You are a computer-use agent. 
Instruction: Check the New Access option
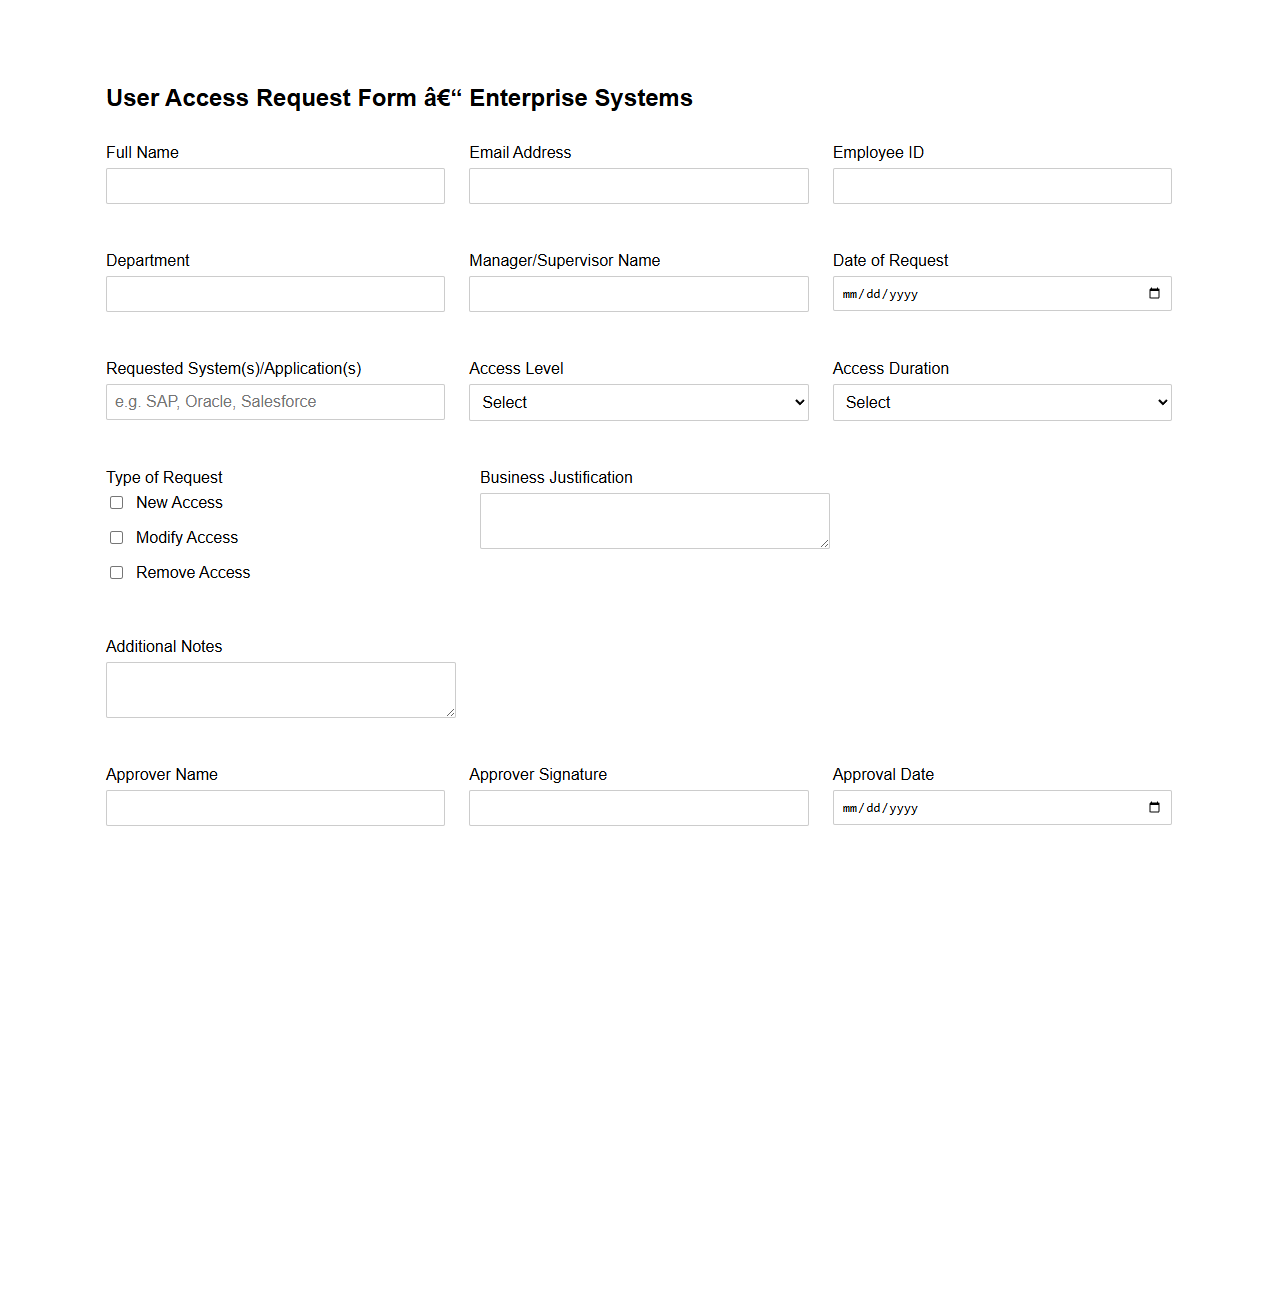pos(116,502)
